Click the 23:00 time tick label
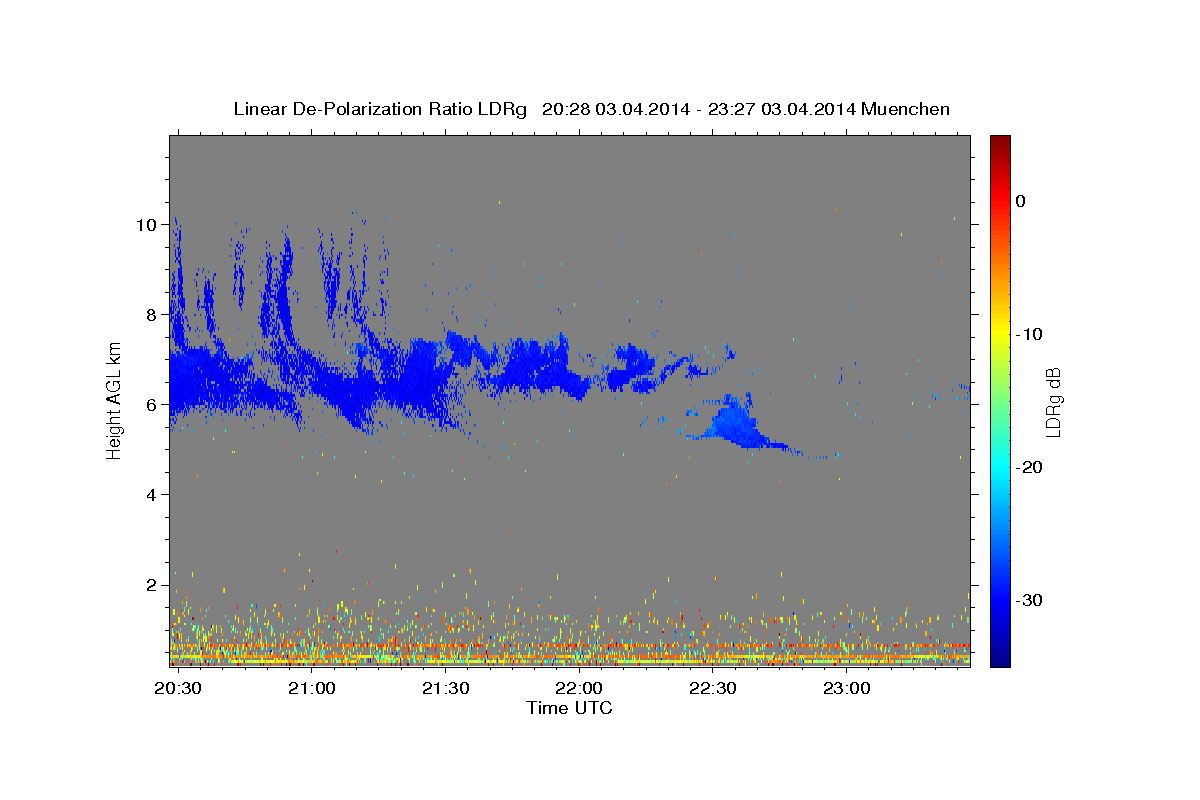The width and height of the screenshot is (1200, 800). click(845, 689)
